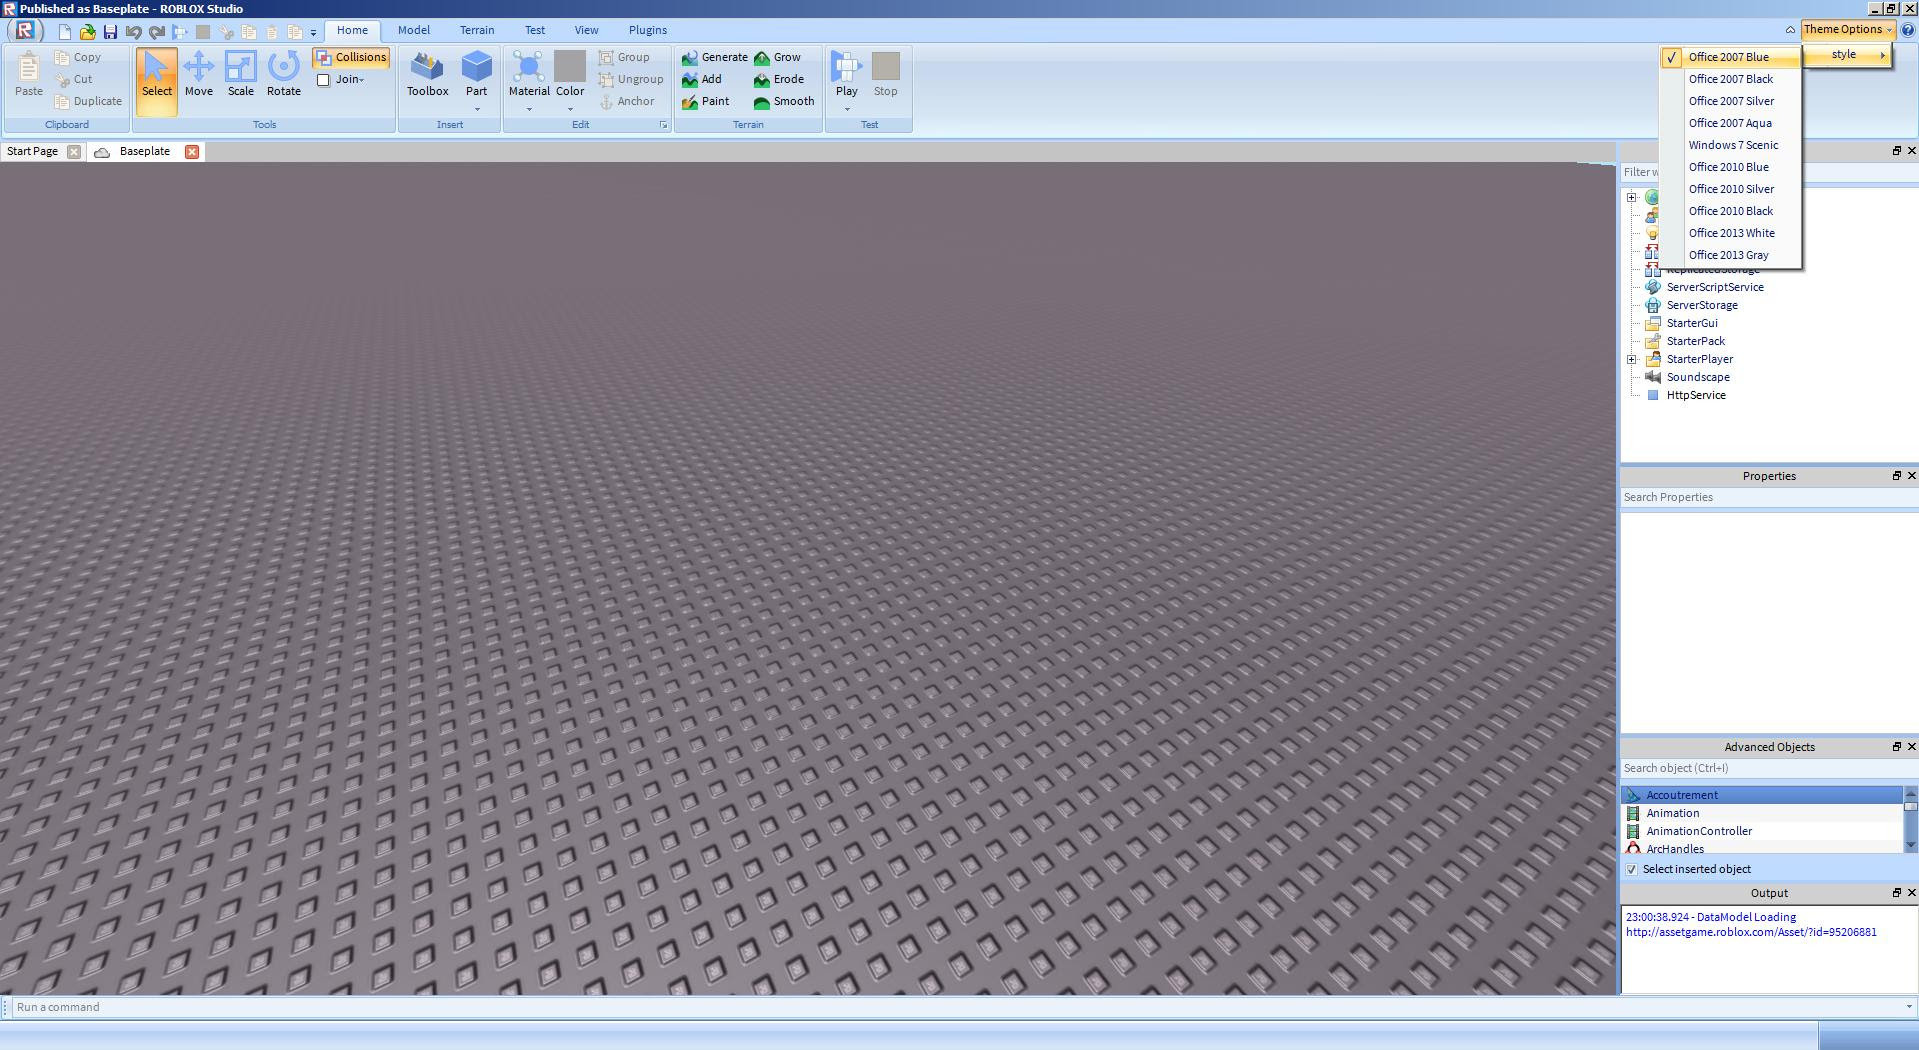Click the Color swatch in Edit group
1919x1050 pixels.
[x=570, y=67]
